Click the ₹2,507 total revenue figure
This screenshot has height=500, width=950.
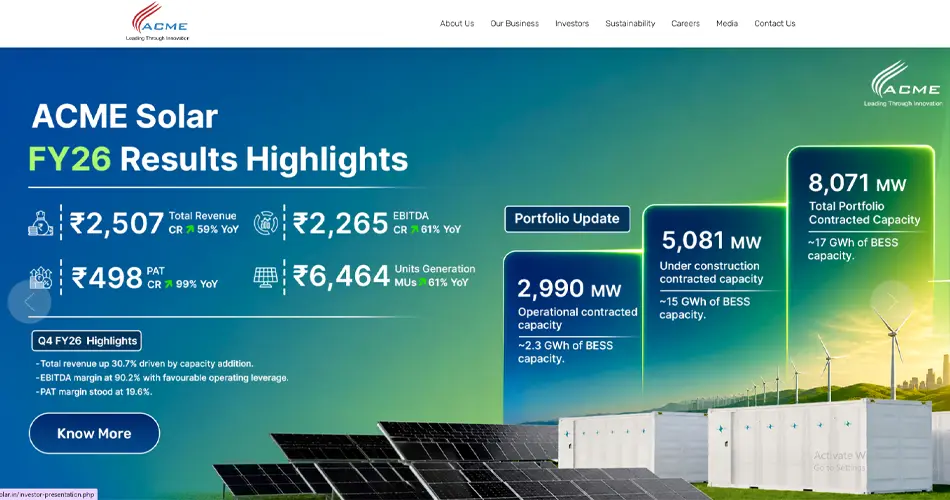click(x=116, y=223)
